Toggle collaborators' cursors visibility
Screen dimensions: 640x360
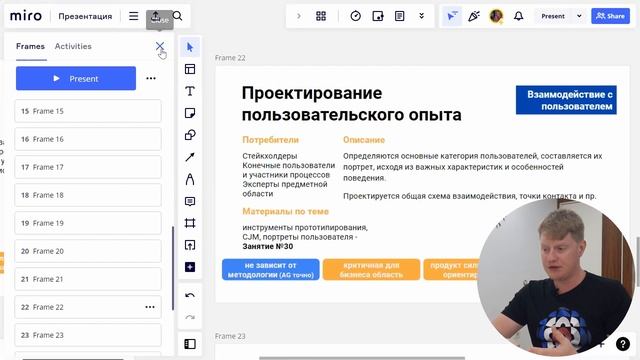pyautogui.click(x=452, y=16)
